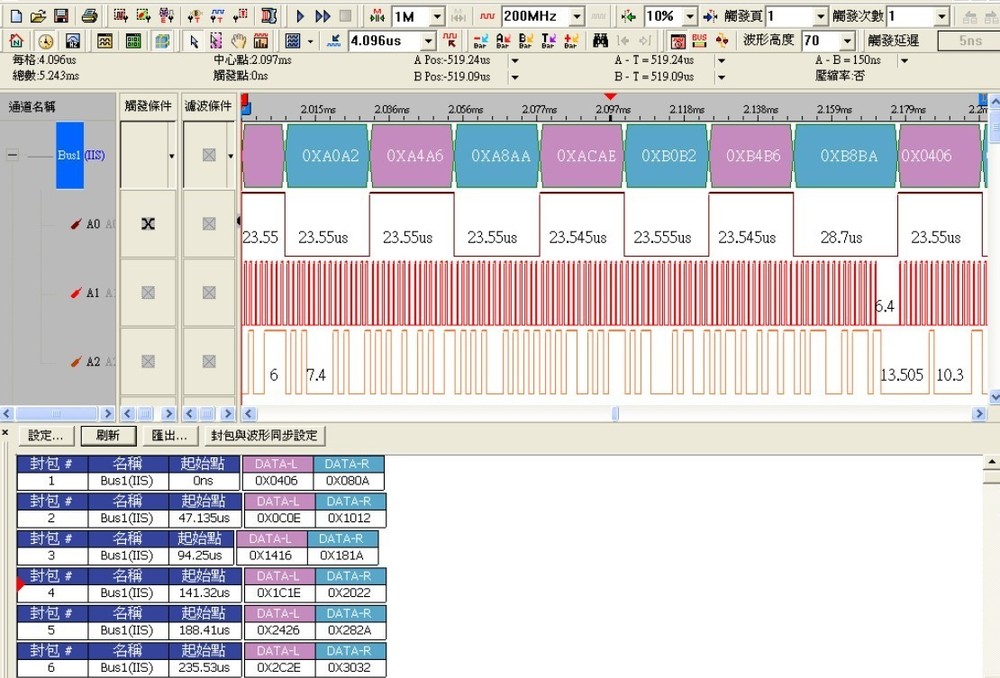Save using the floppy disk icon
This screenshot has height=678, width=1000.
point(61,16)
